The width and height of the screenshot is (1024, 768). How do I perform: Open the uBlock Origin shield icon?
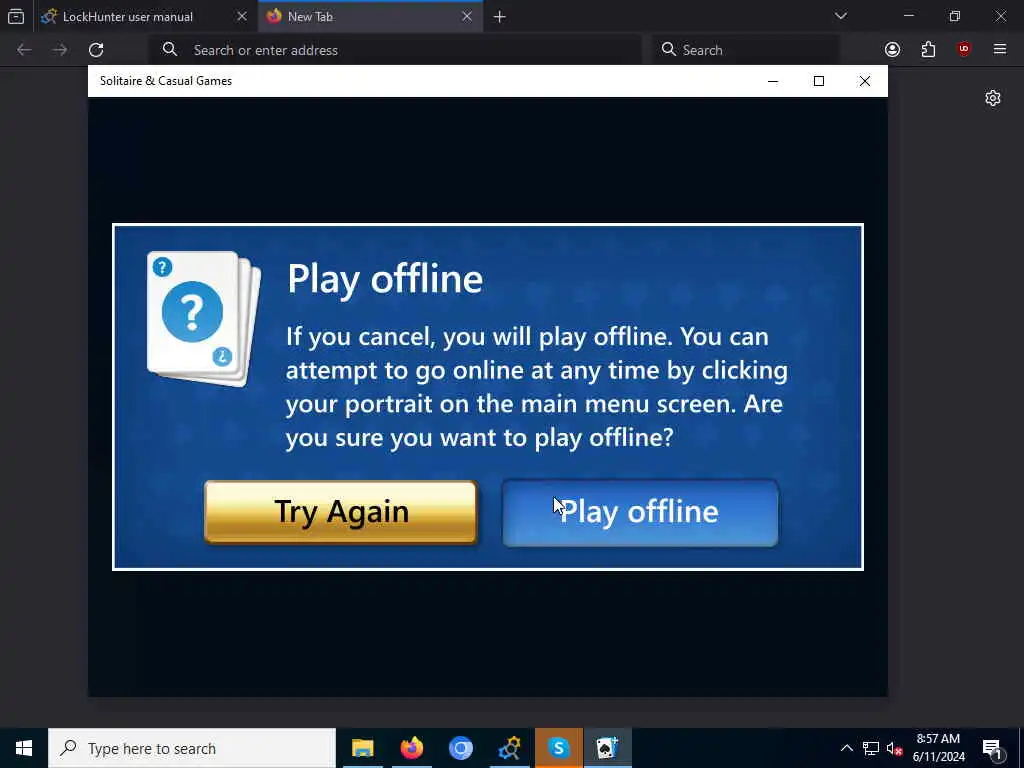[964, 50]
